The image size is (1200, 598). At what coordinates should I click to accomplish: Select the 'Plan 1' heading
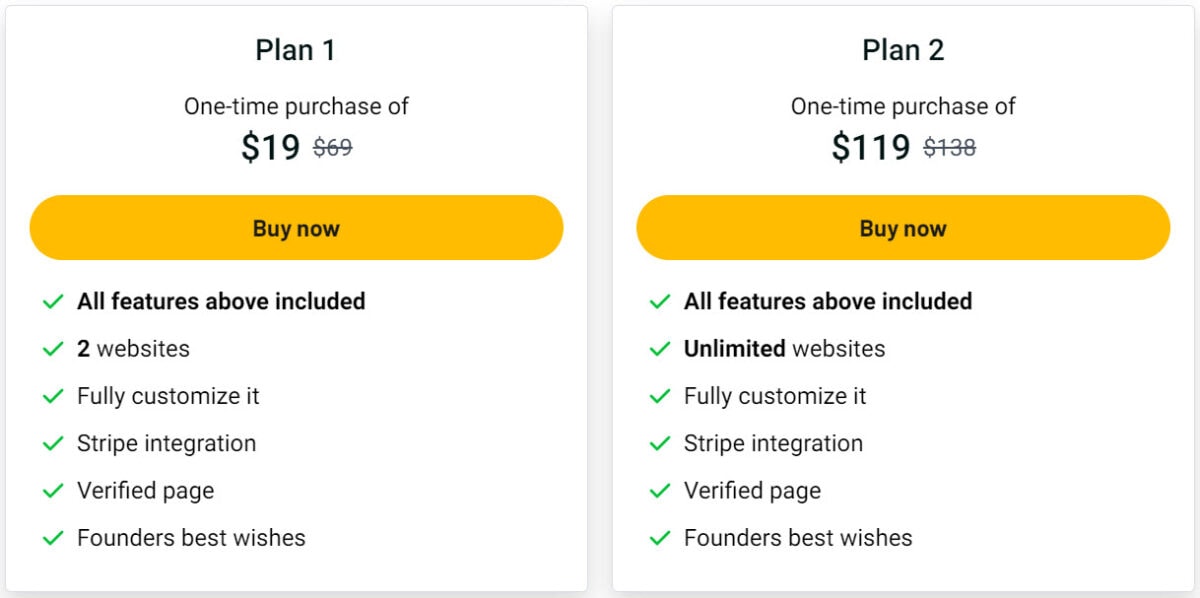[296, 49]
